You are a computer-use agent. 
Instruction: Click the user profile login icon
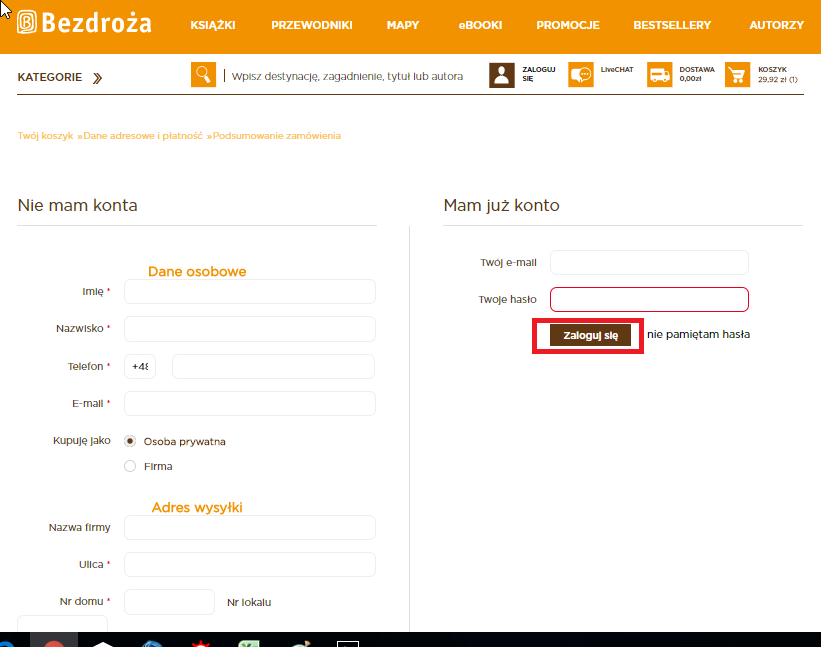[x=502, y=75]
